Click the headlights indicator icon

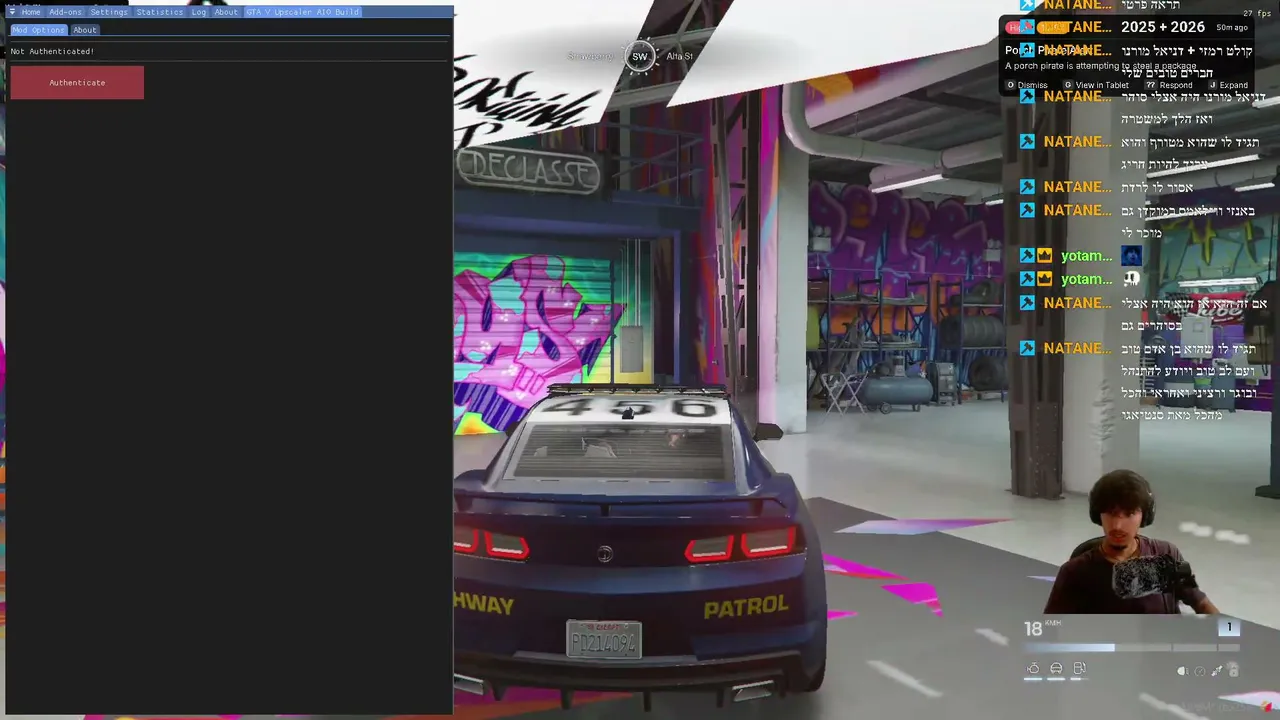tap(1182, 671)
